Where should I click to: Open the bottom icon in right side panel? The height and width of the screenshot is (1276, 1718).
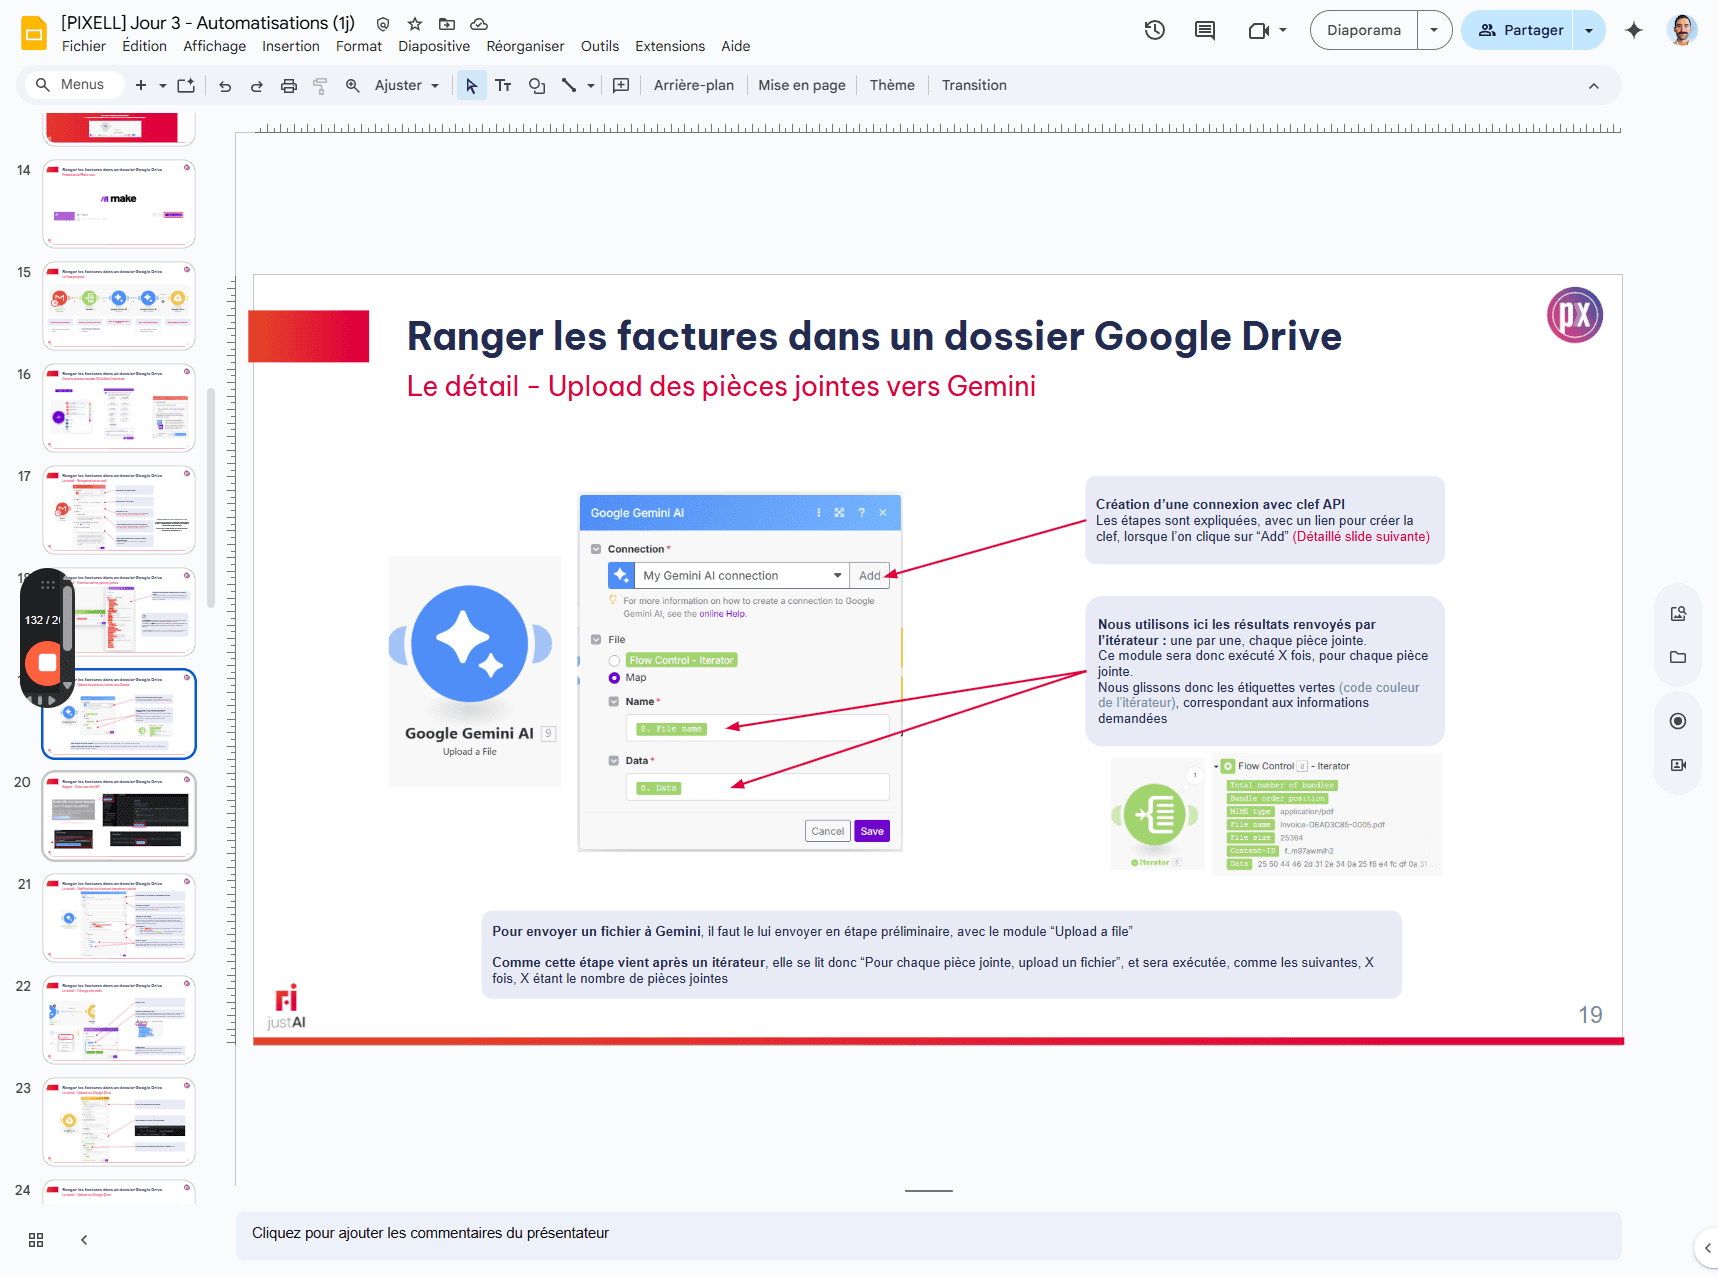coord(1678,765)
